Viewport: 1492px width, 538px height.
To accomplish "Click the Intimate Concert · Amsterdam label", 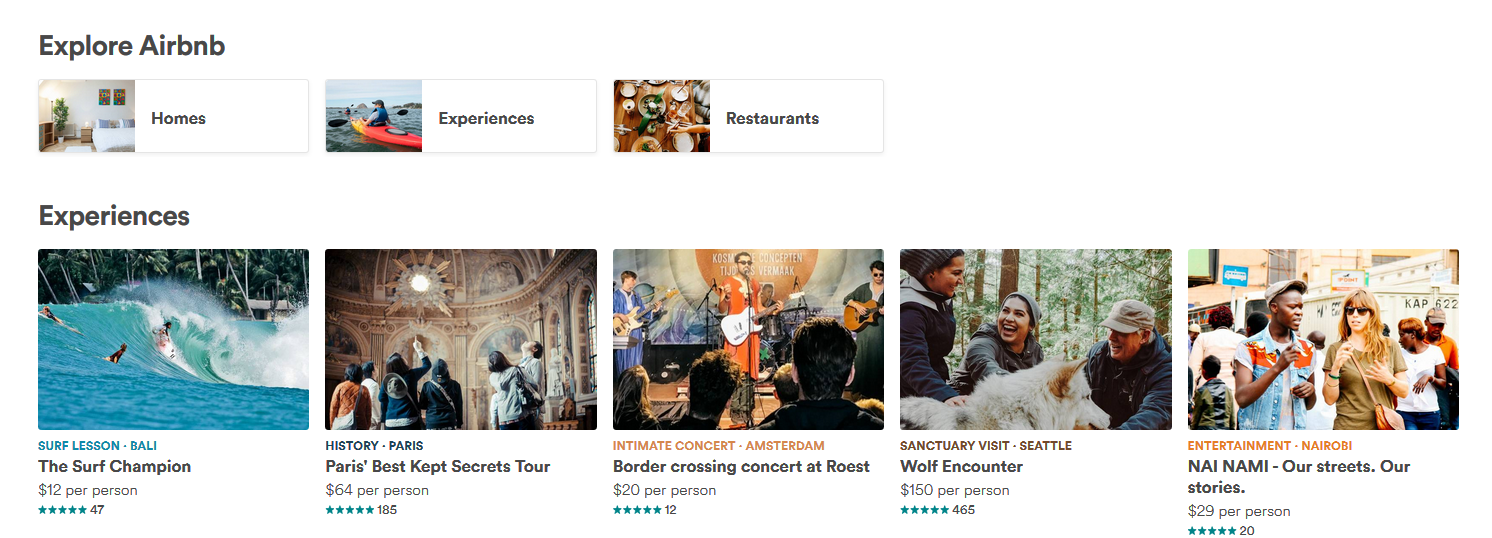I will coord(718,445).
